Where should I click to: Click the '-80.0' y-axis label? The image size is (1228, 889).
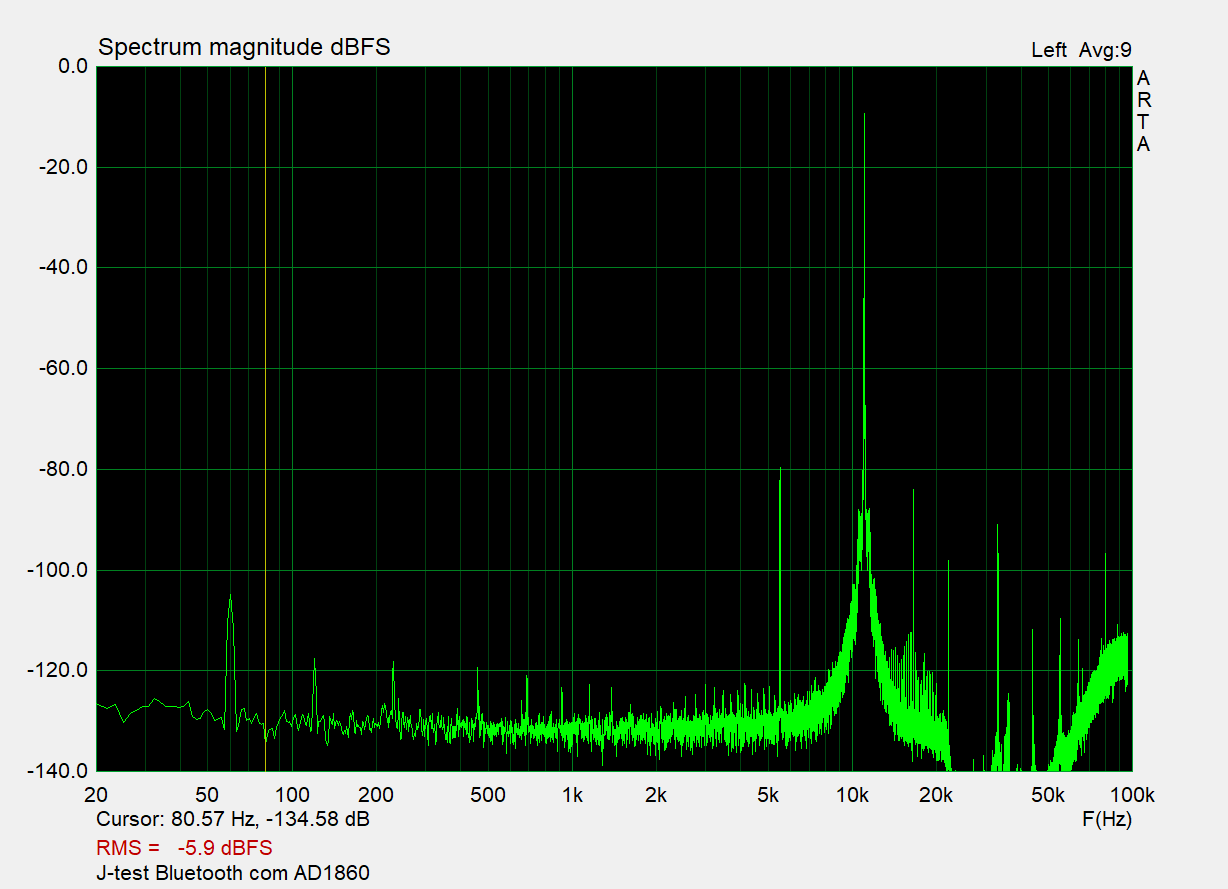click(x=64, y=469)
